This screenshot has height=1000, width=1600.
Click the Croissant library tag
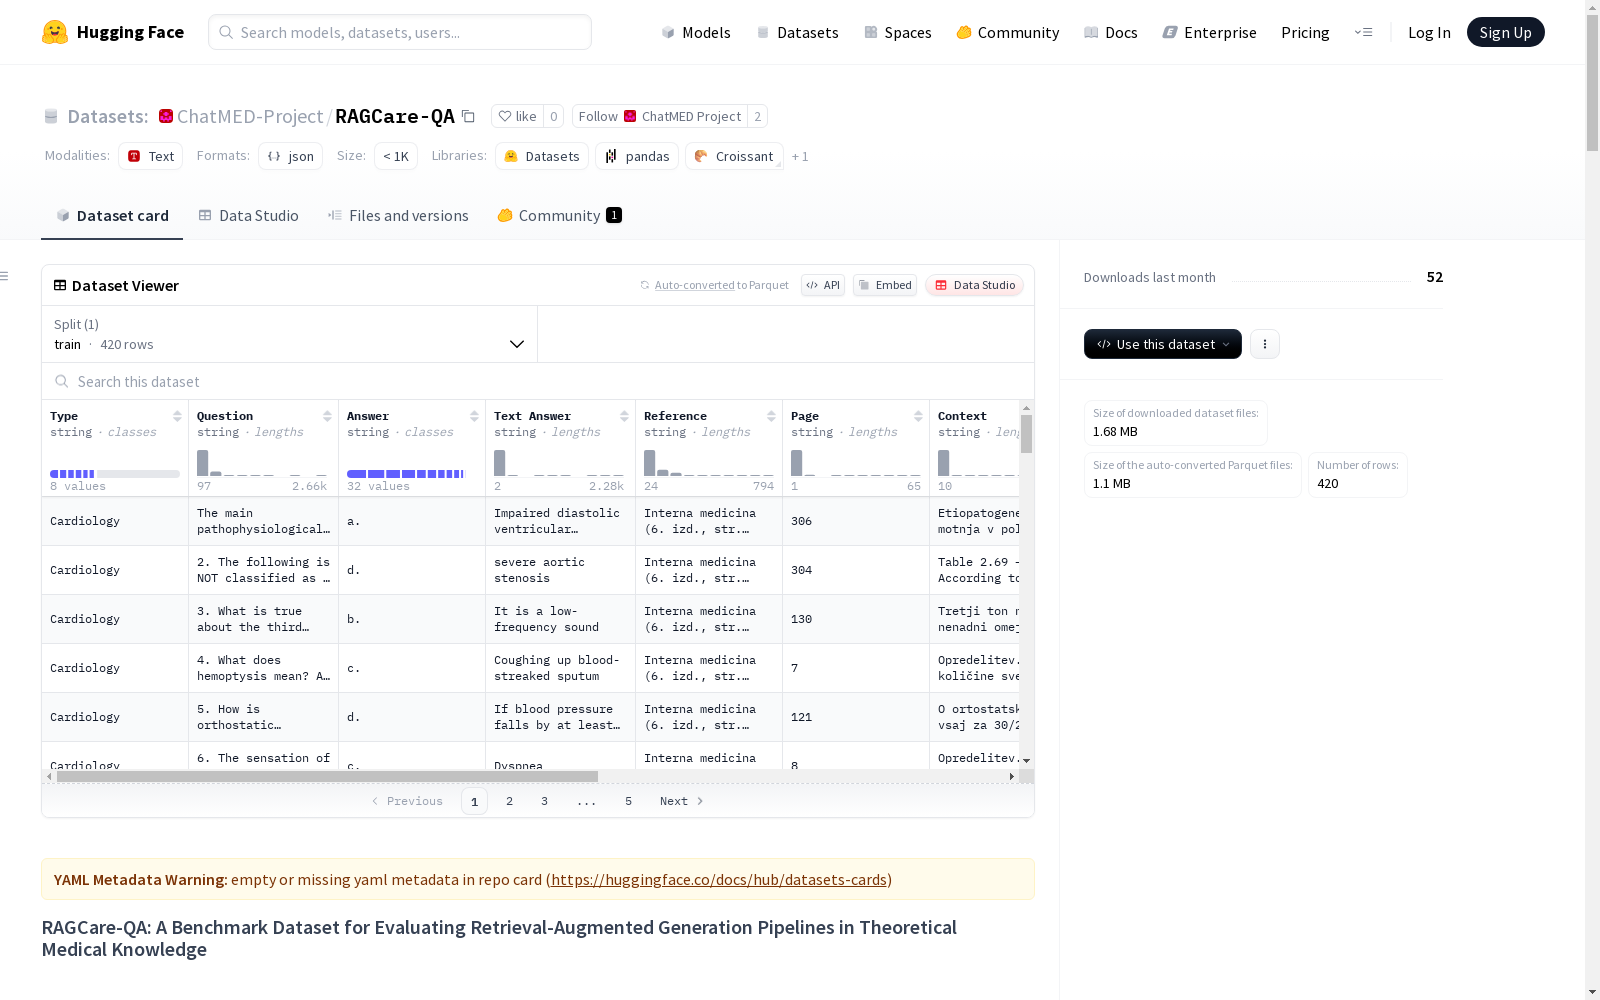click(x=734, y=156)
